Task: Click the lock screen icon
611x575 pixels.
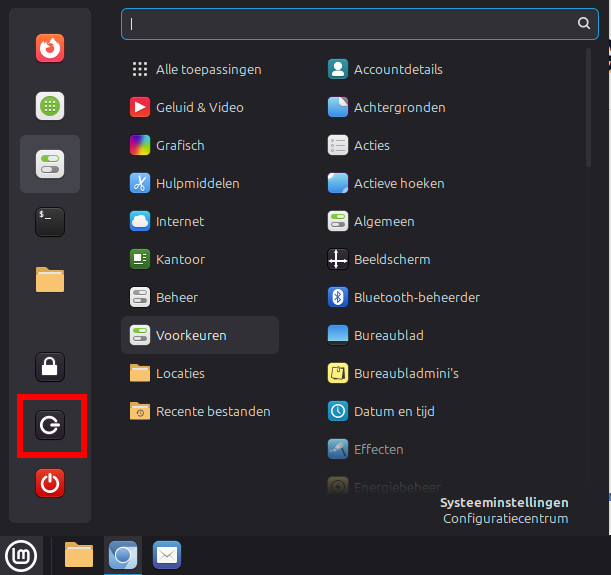Action: point(50,367)
